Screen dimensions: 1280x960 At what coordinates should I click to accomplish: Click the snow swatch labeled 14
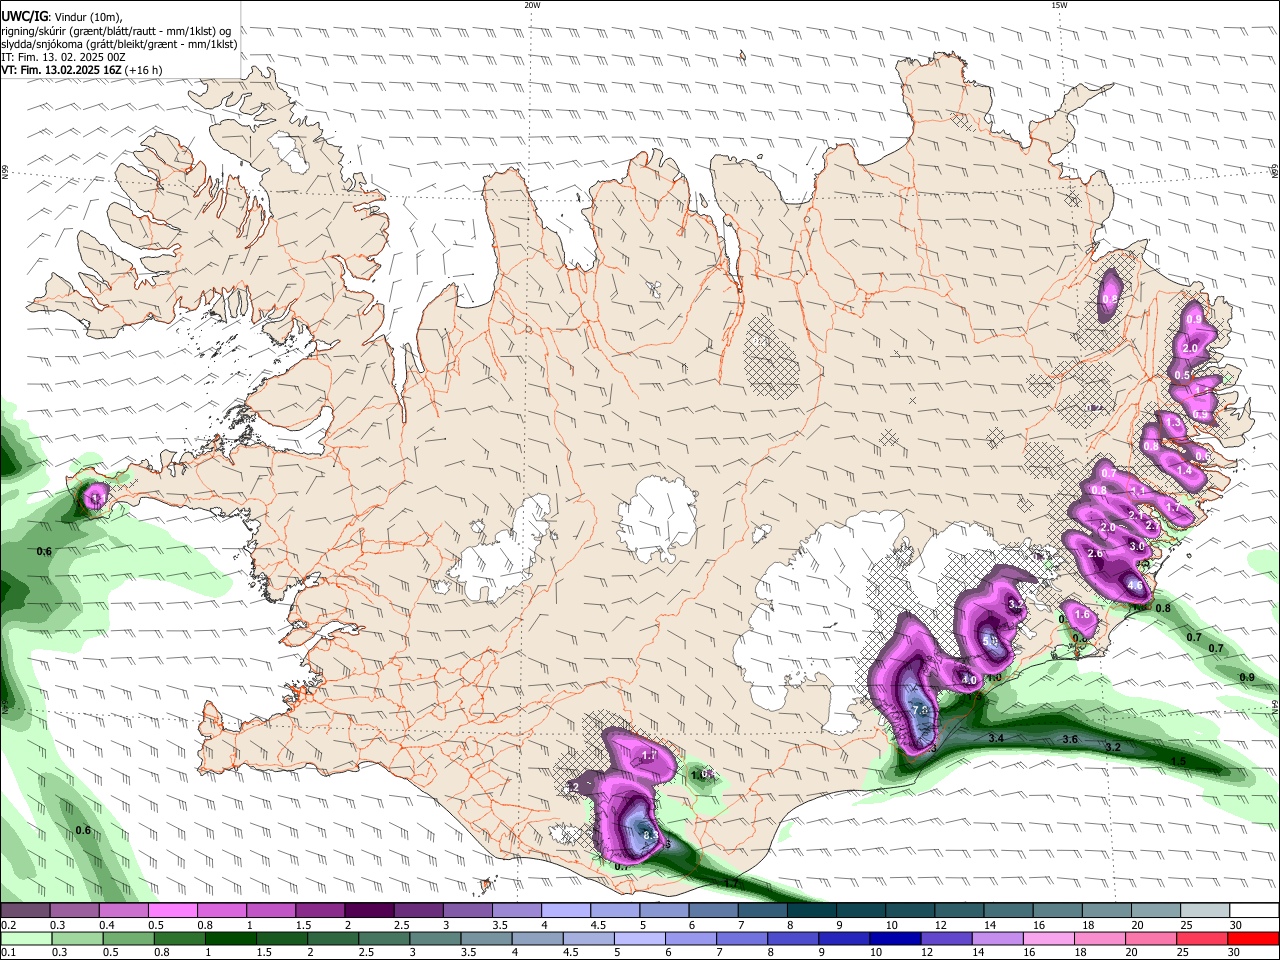1009,911
